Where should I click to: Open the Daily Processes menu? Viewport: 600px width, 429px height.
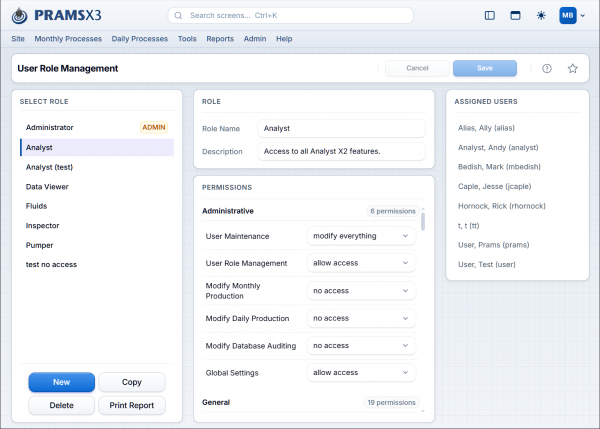click(x=140, y=39)
